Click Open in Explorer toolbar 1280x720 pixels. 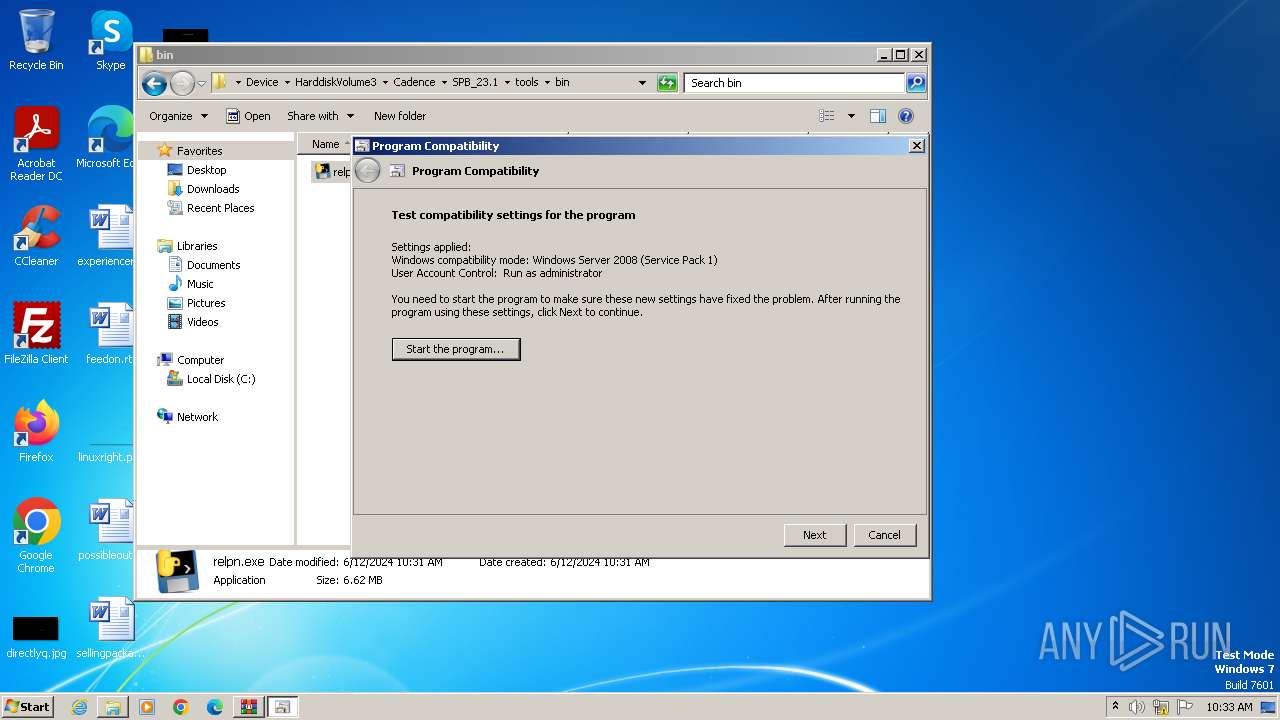pos(248,116)
